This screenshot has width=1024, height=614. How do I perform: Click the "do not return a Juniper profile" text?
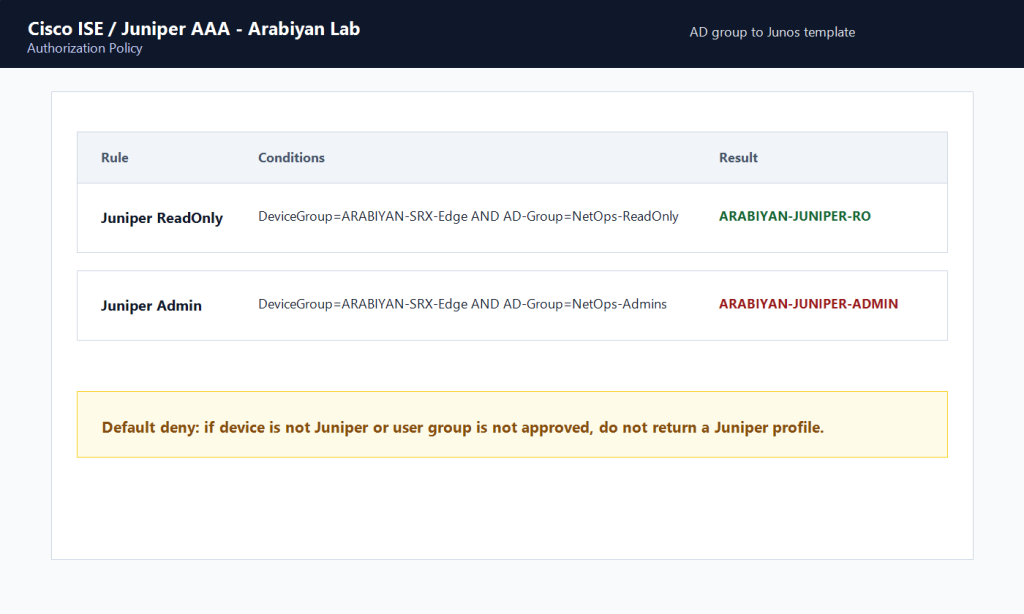[711, 427]
